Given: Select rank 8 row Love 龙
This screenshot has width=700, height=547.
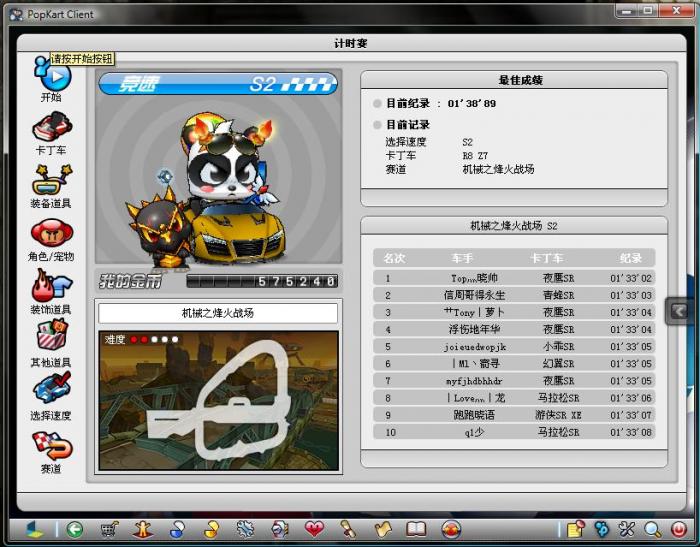Looking at the screenshot, I should [514, 398].
